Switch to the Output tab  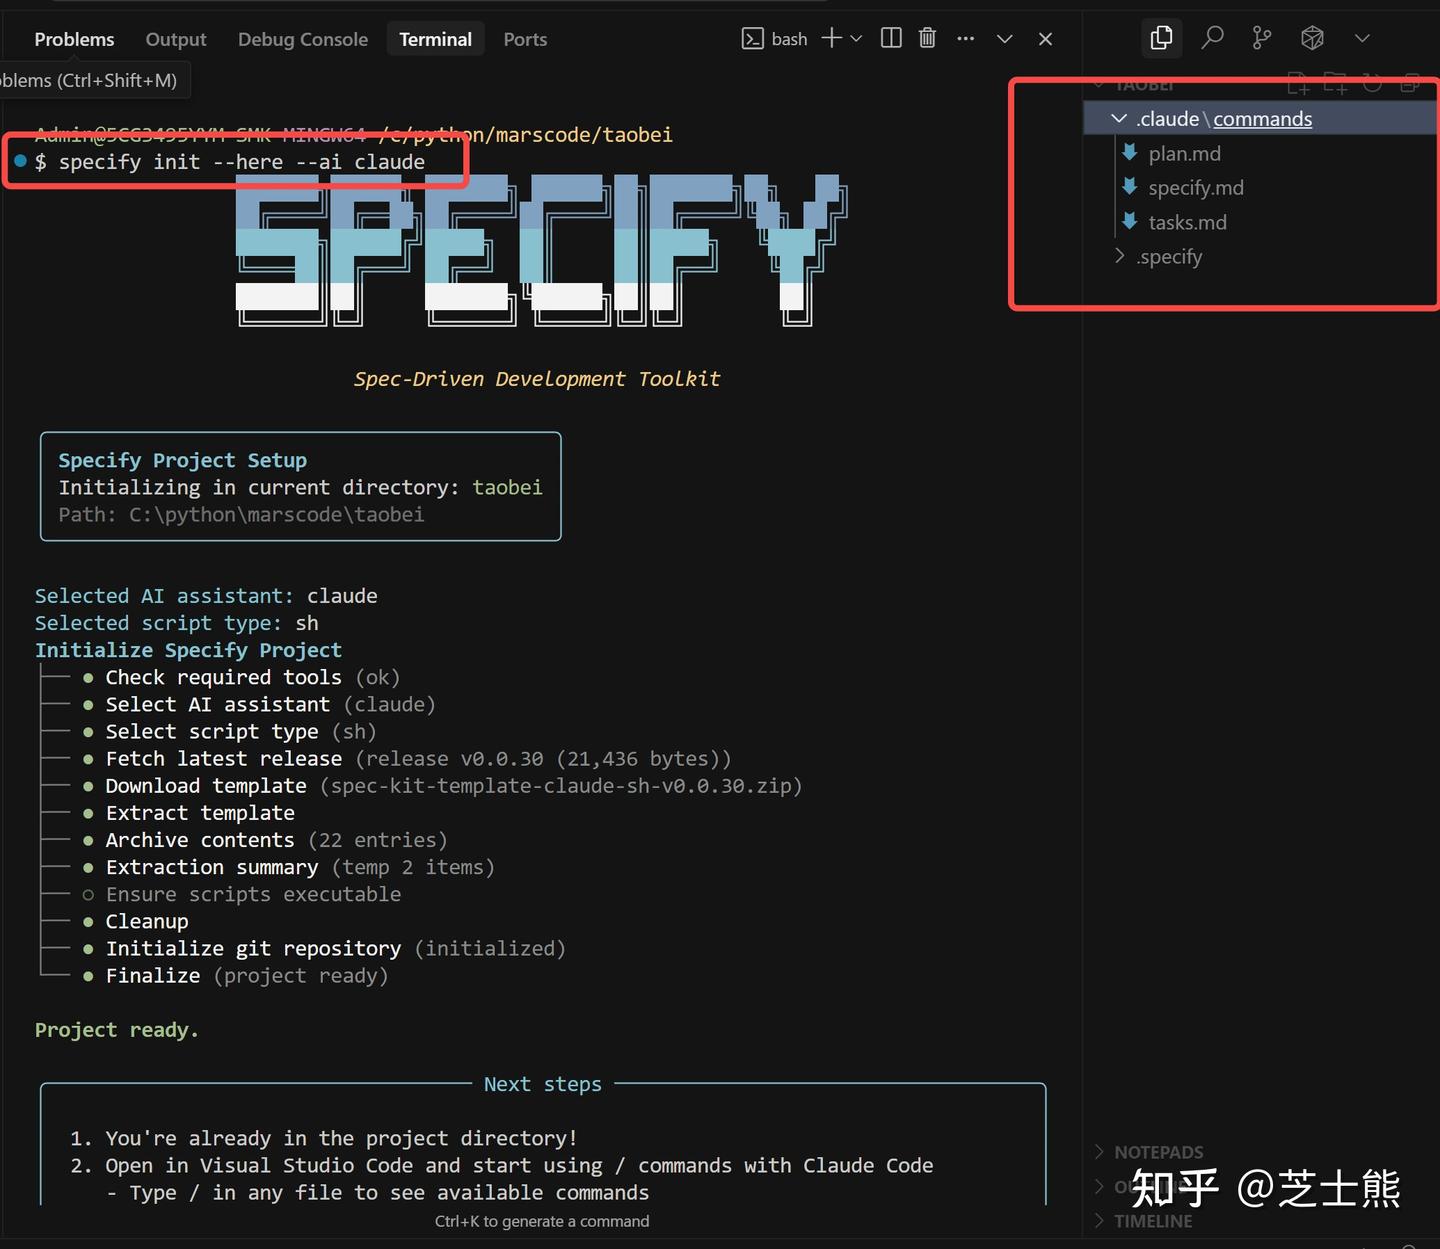pos(176,38)
